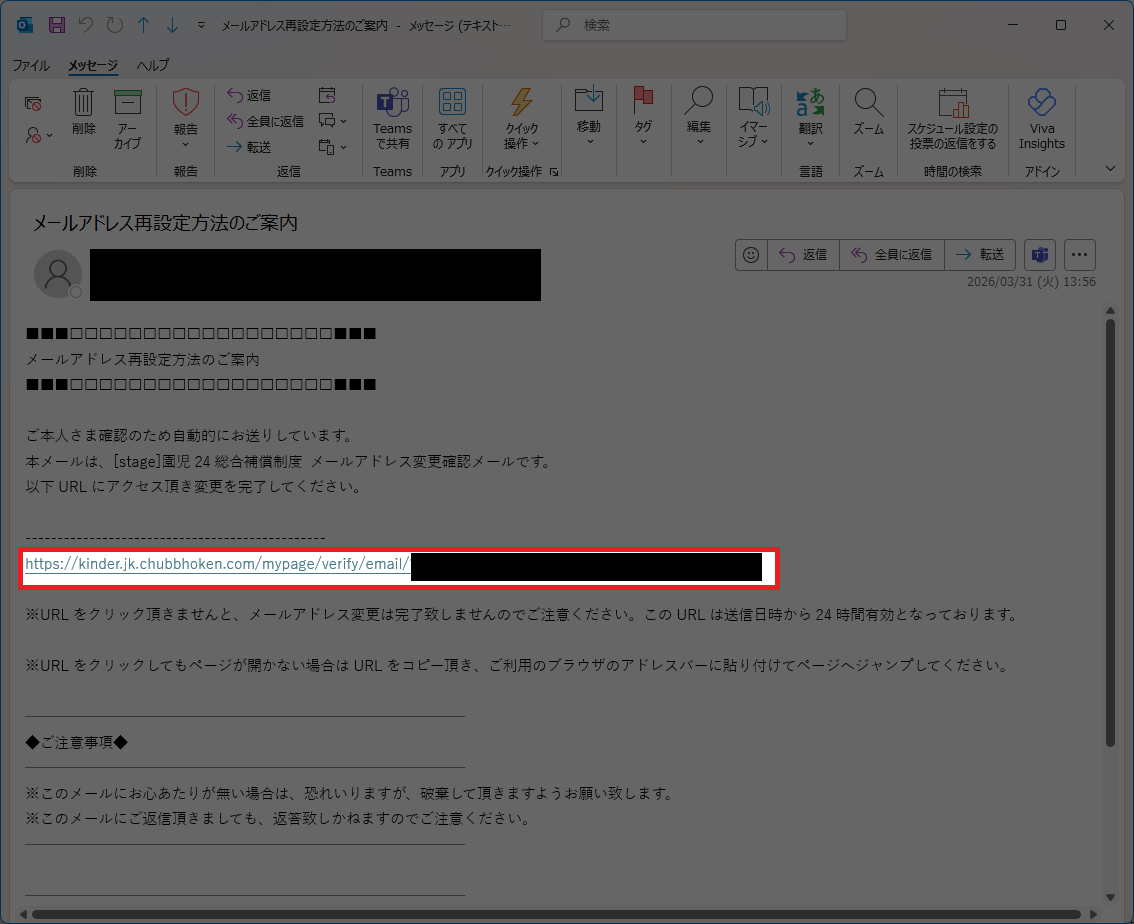Click Share to Teams icon in ribbon
Viewport: 1134px width, 924px height.
click(x=392, y=104)
